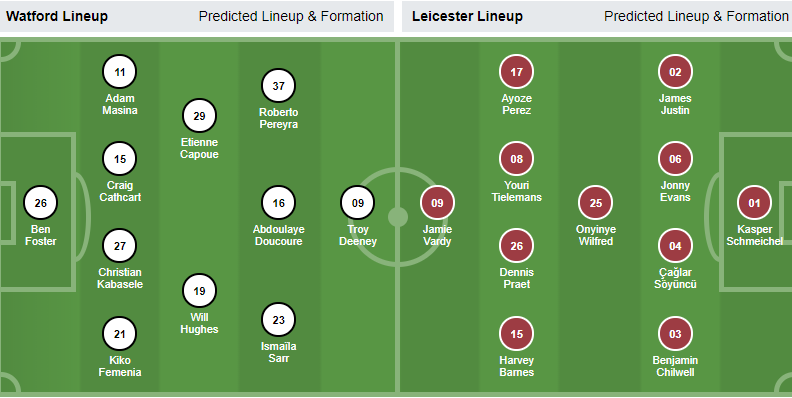Select Adam Masina's number 11 circle
The width and height of the screenshot is (792, 398).
click(x=120, y=72)
